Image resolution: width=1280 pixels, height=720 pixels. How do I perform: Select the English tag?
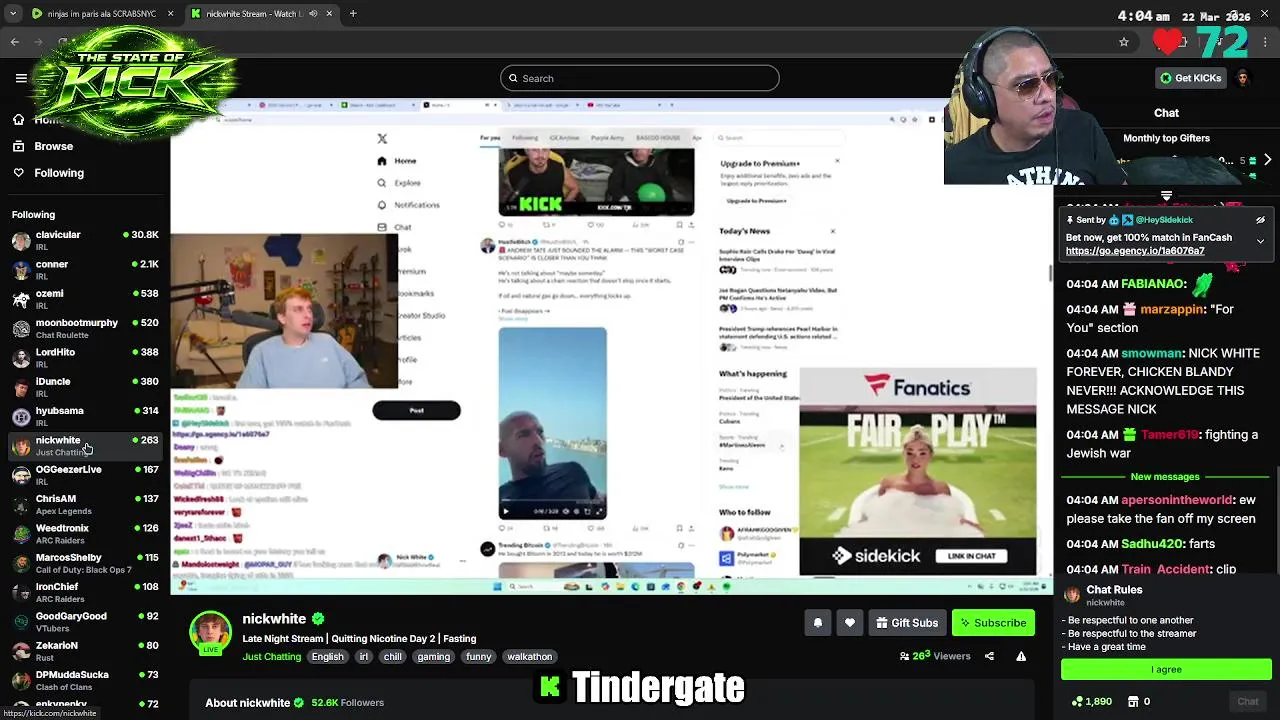click(x=327, y=657)
